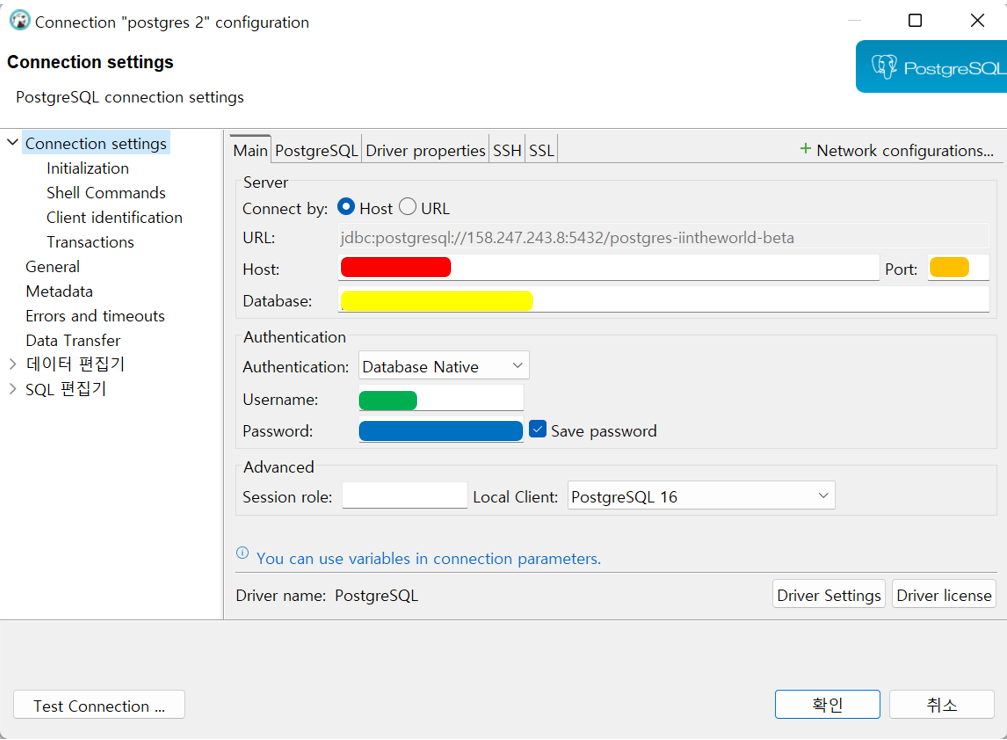Switch to the PostgreSQL tab
This screenshot has height=740, width=1007.
[316, 150]
